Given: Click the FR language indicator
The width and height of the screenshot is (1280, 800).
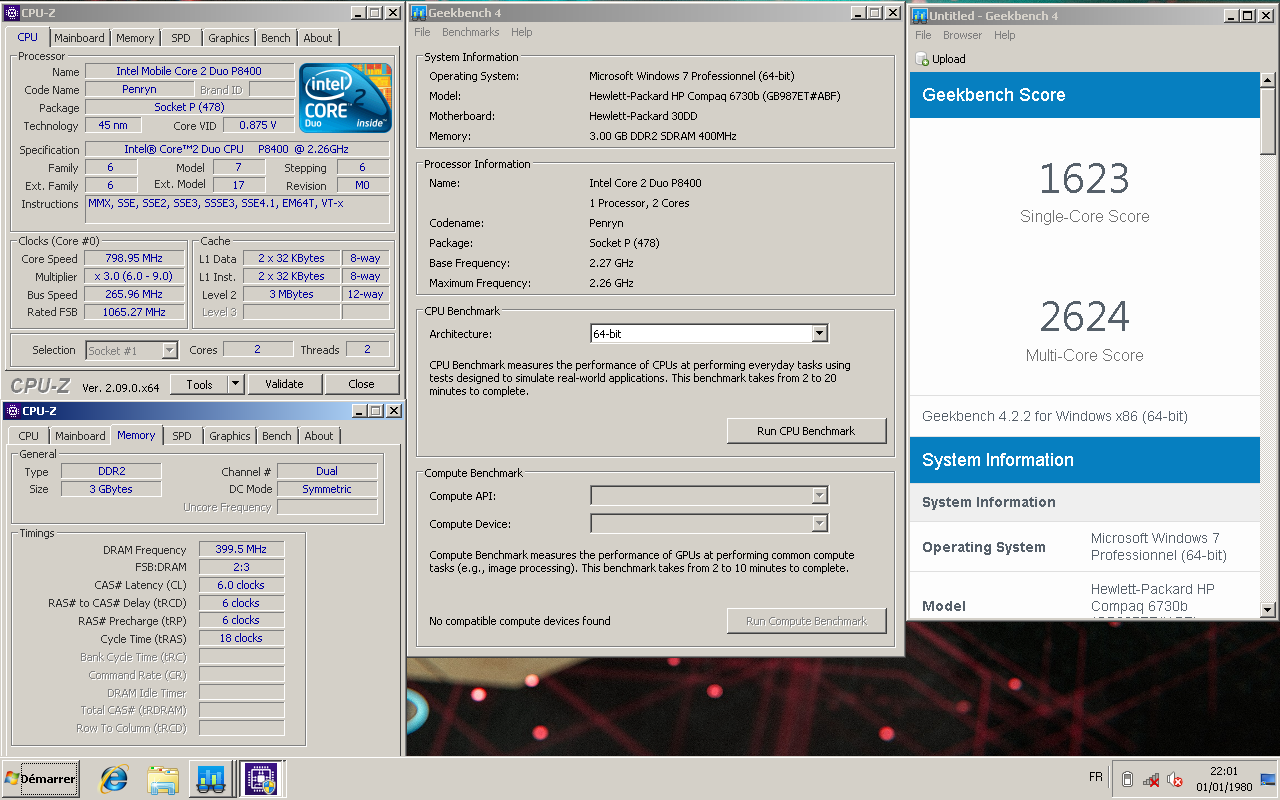Looking at the screenshot, I should point(1095,777).
